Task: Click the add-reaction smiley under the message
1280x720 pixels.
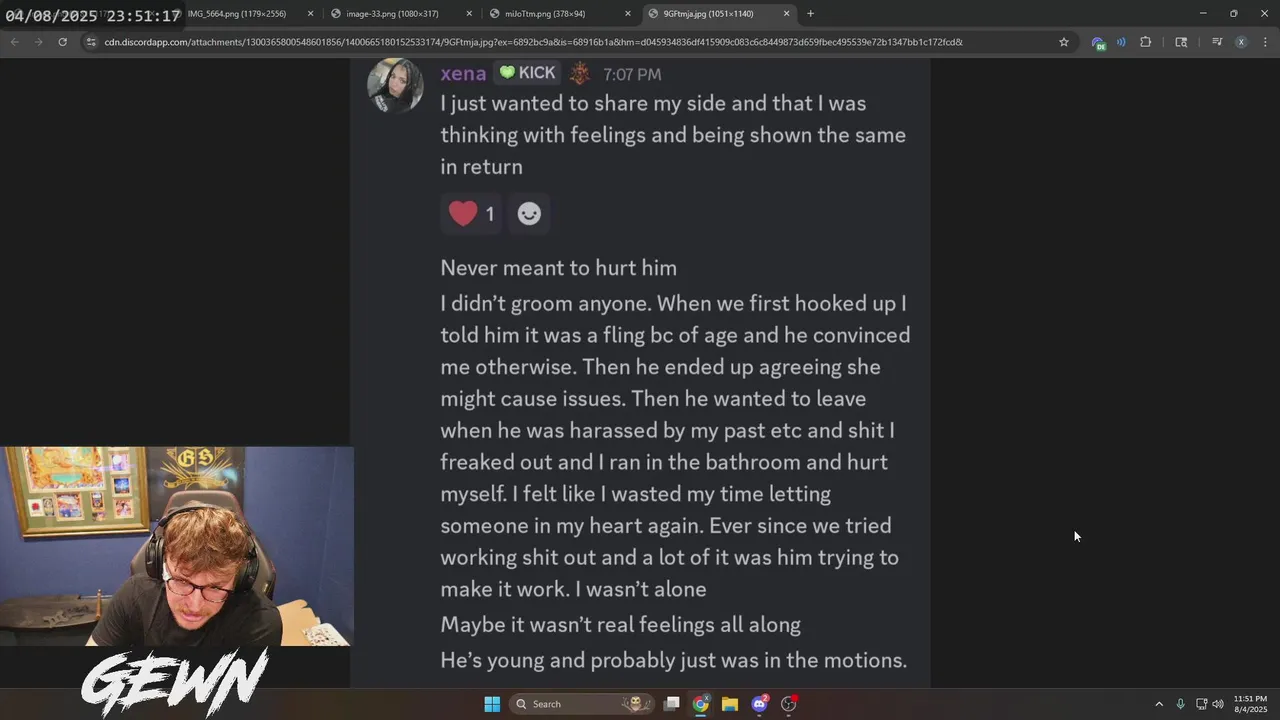Action: tap(529, 213)
